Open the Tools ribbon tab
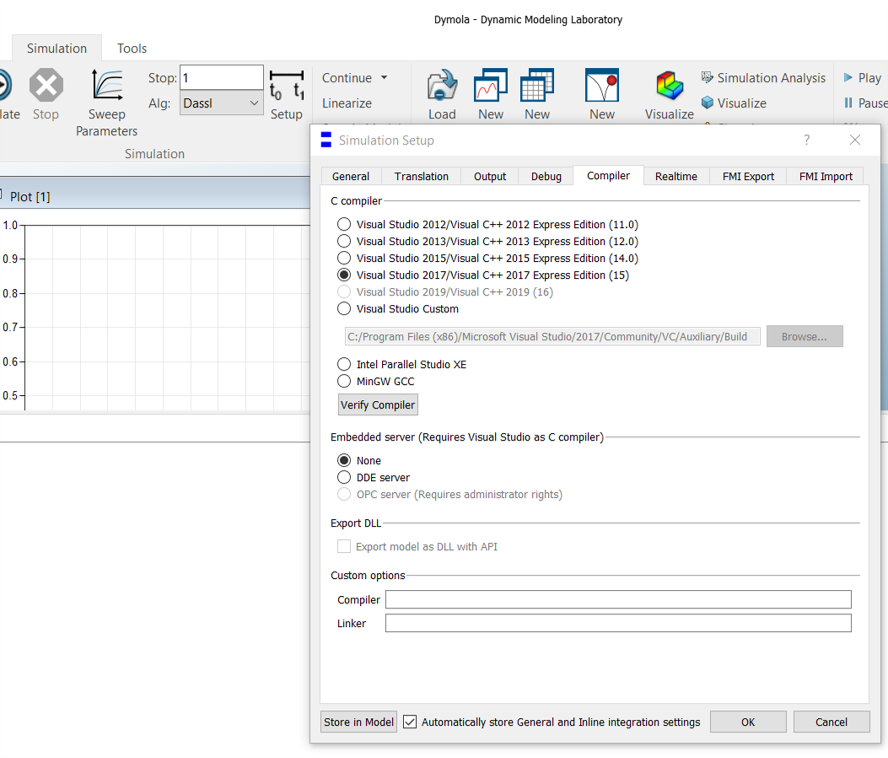888x758 pixels. pyautogui.click(x=131, y=48)
